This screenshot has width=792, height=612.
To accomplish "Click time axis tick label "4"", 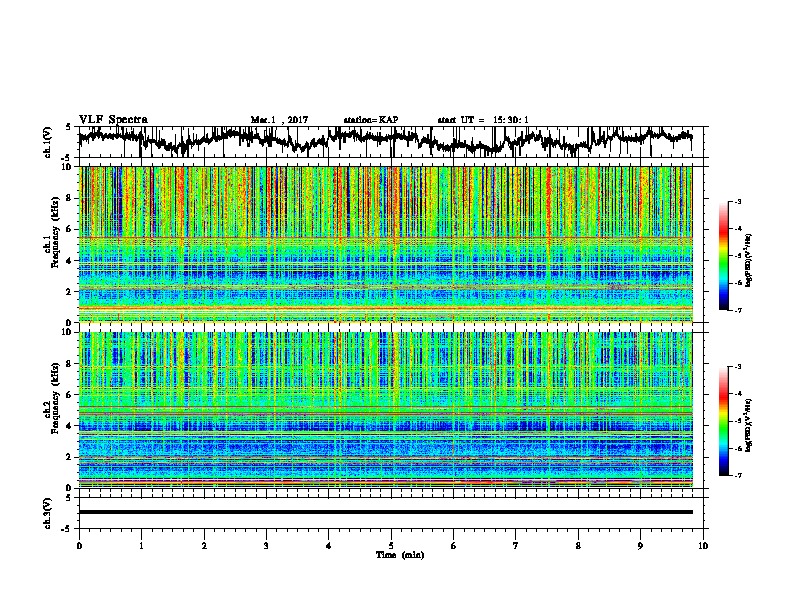I will [x=329, y=546].
